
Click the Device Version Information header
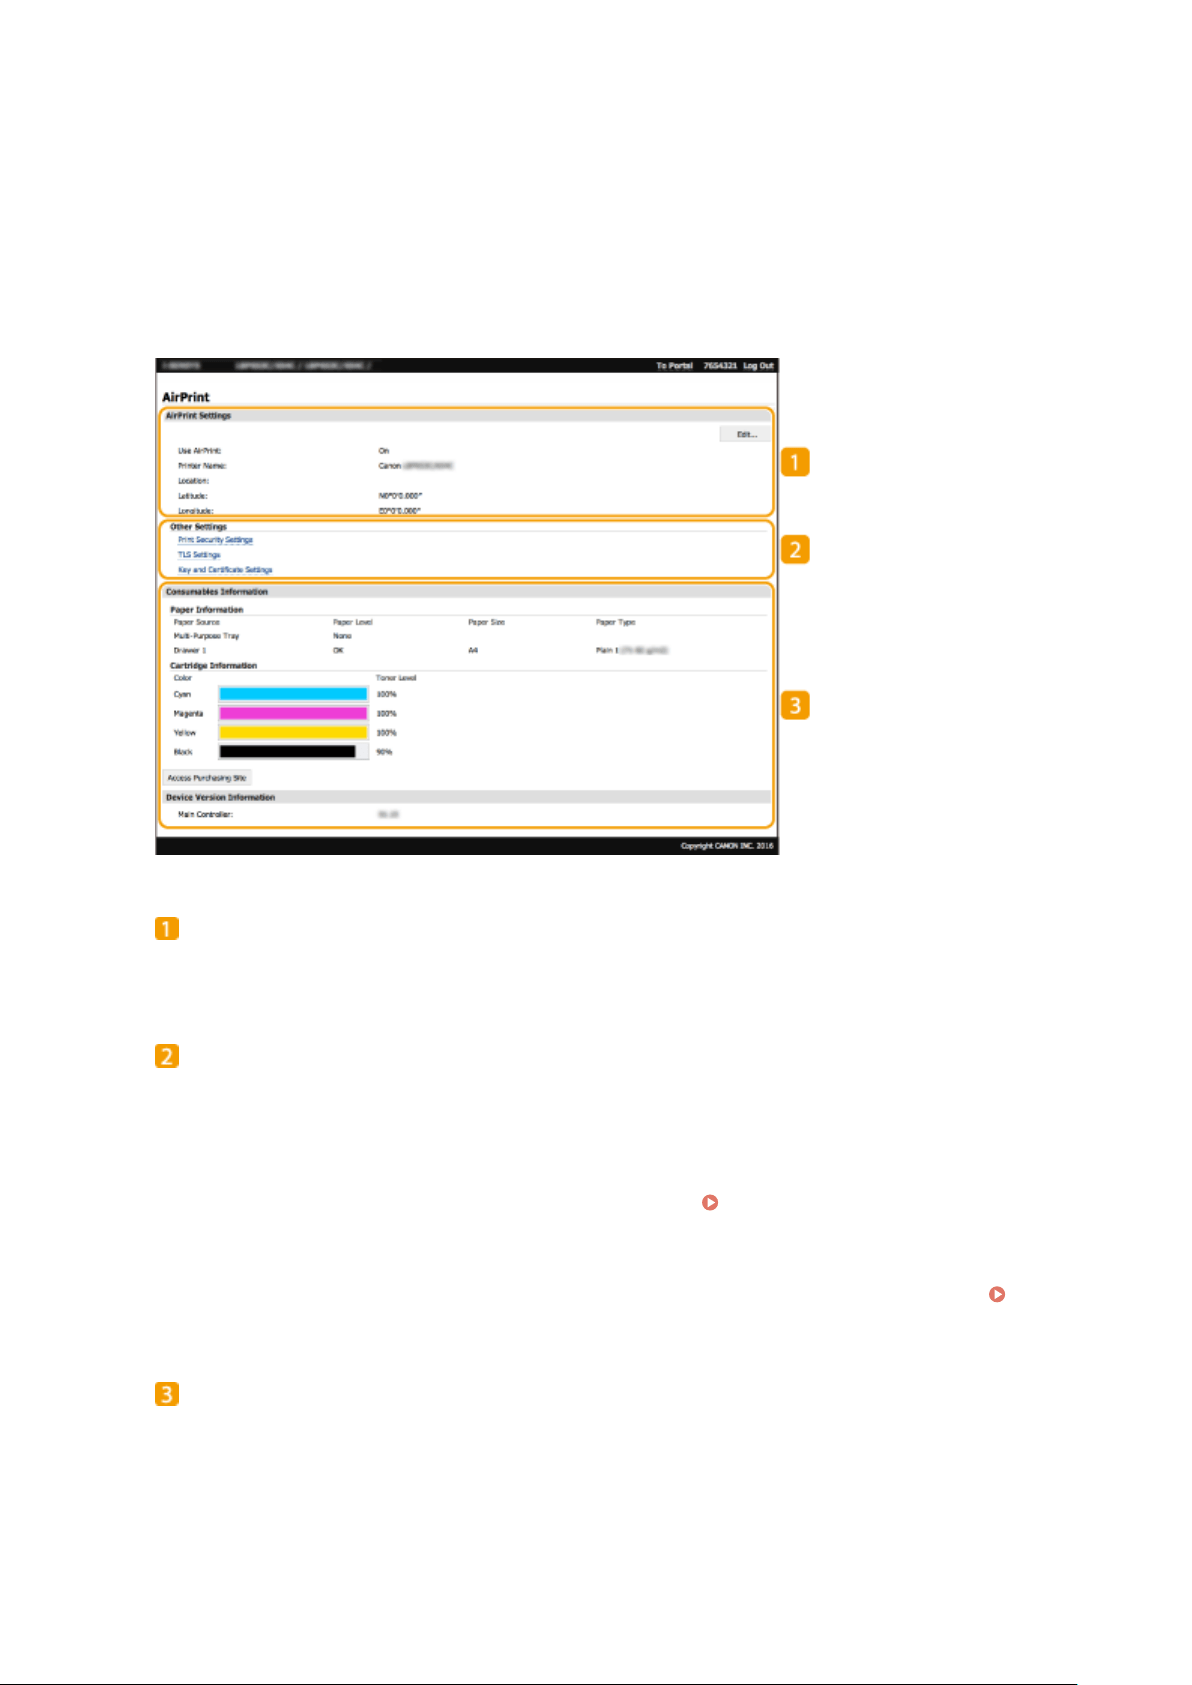(x=465, y=798)
